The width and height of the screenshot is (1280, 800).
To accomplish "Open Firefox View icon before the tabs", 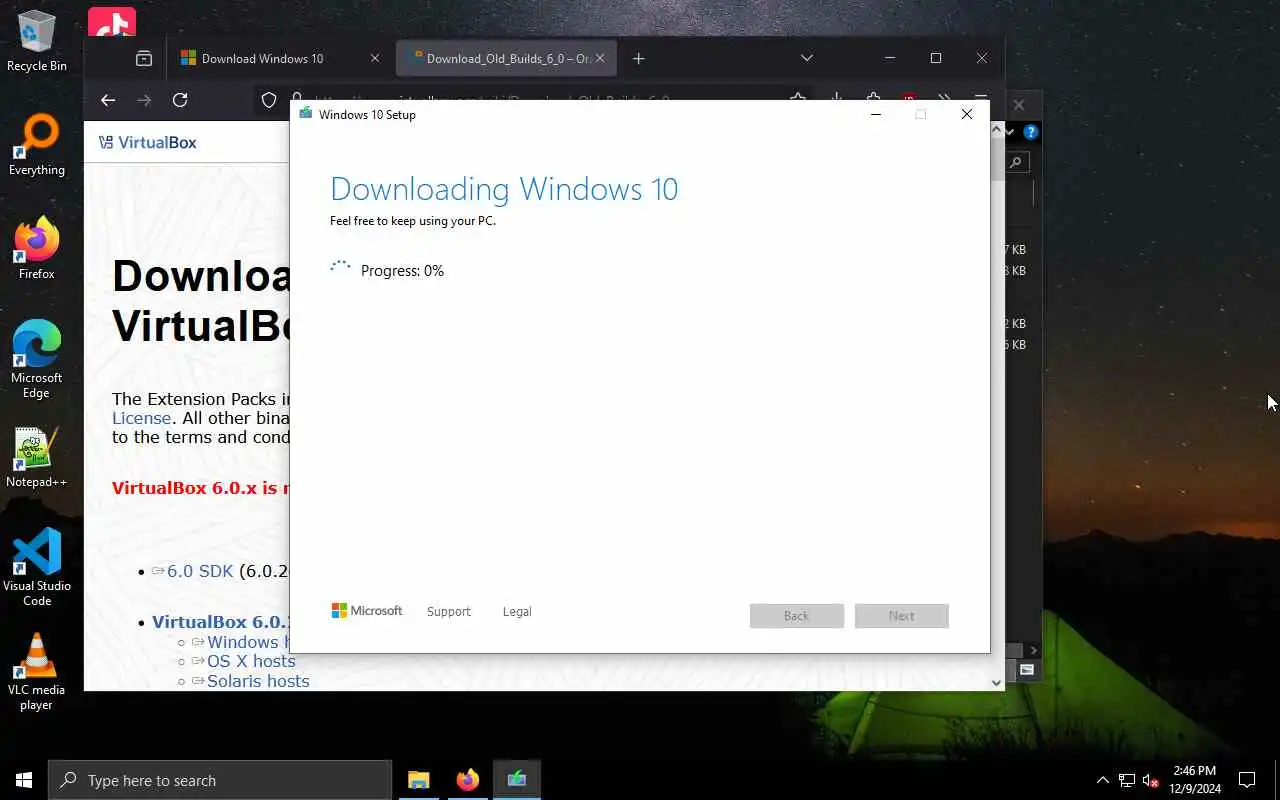I will tap(144, 58).
